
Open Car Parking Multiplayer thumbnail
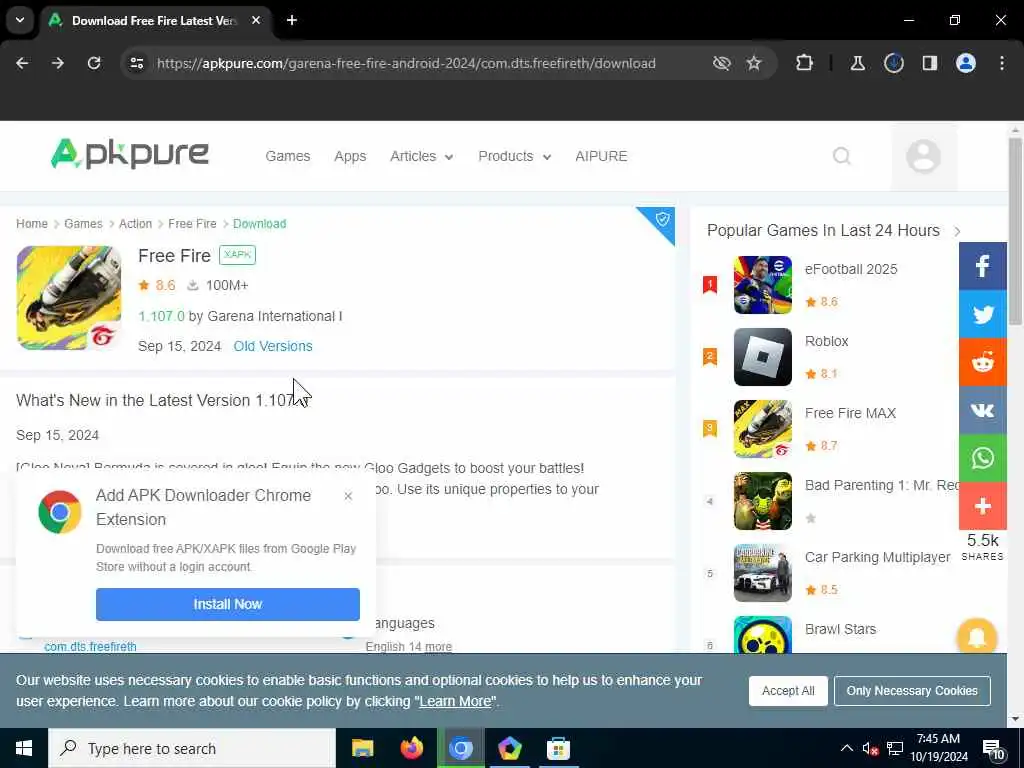(x=762, y=573)
